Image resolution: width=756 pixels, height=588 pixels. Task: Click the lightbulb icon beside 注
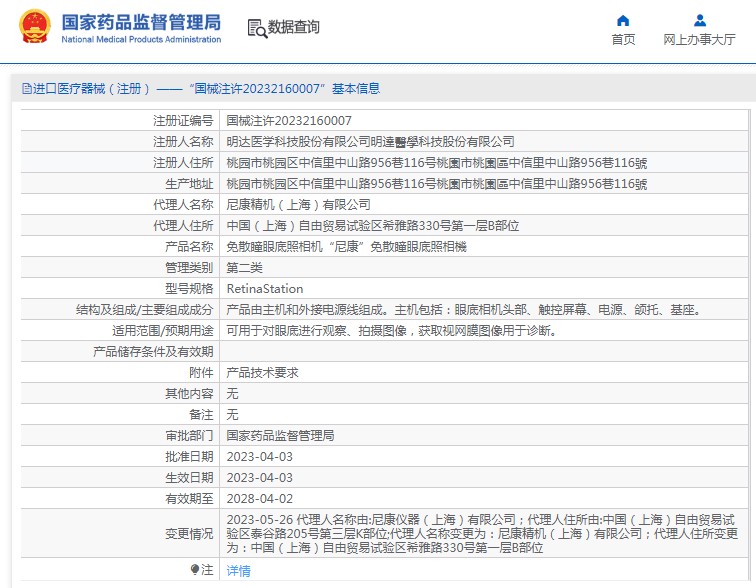(195, 570)
